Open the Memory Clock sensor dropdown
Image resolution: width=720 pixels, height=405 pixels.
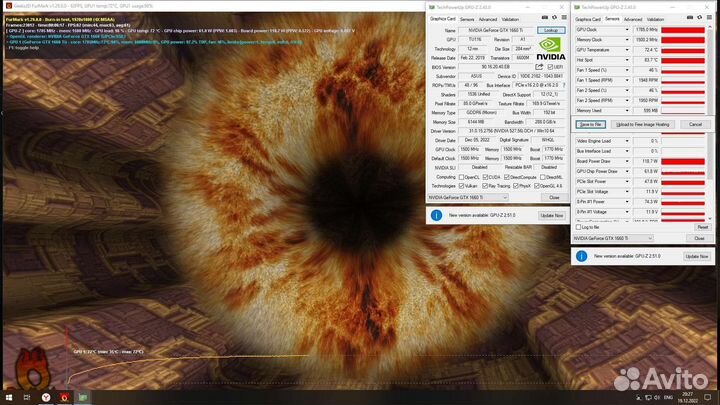tap(627, 39)
